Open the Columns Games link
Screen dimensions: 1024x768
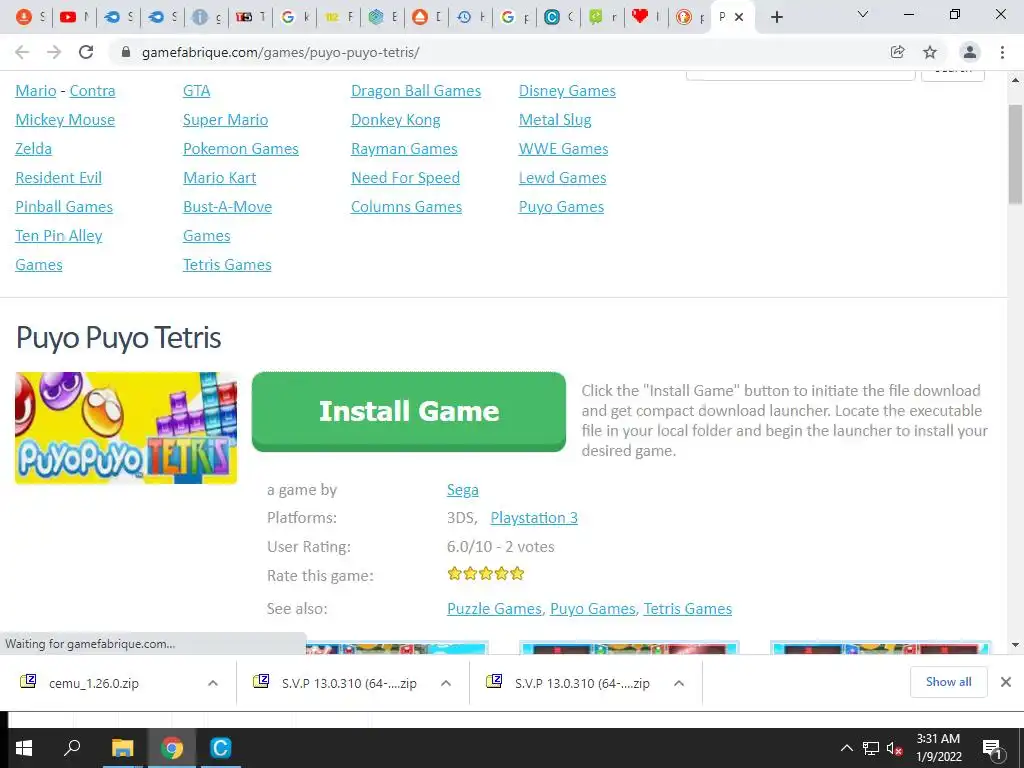406,206
